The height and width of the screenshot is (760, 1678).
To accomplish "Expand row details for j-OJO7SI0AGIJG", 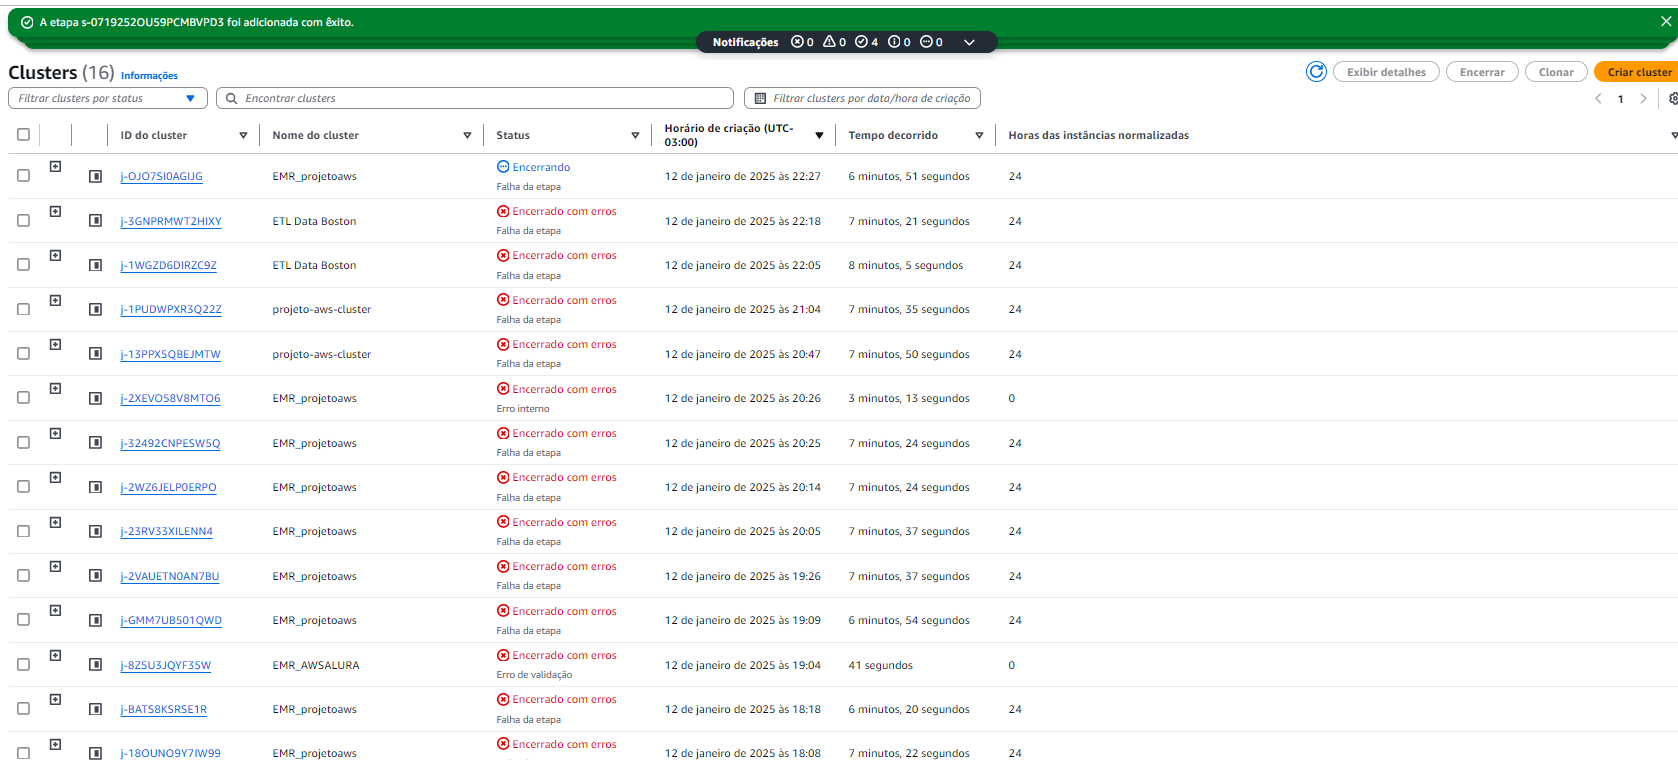I will click(x=55, y=167).
